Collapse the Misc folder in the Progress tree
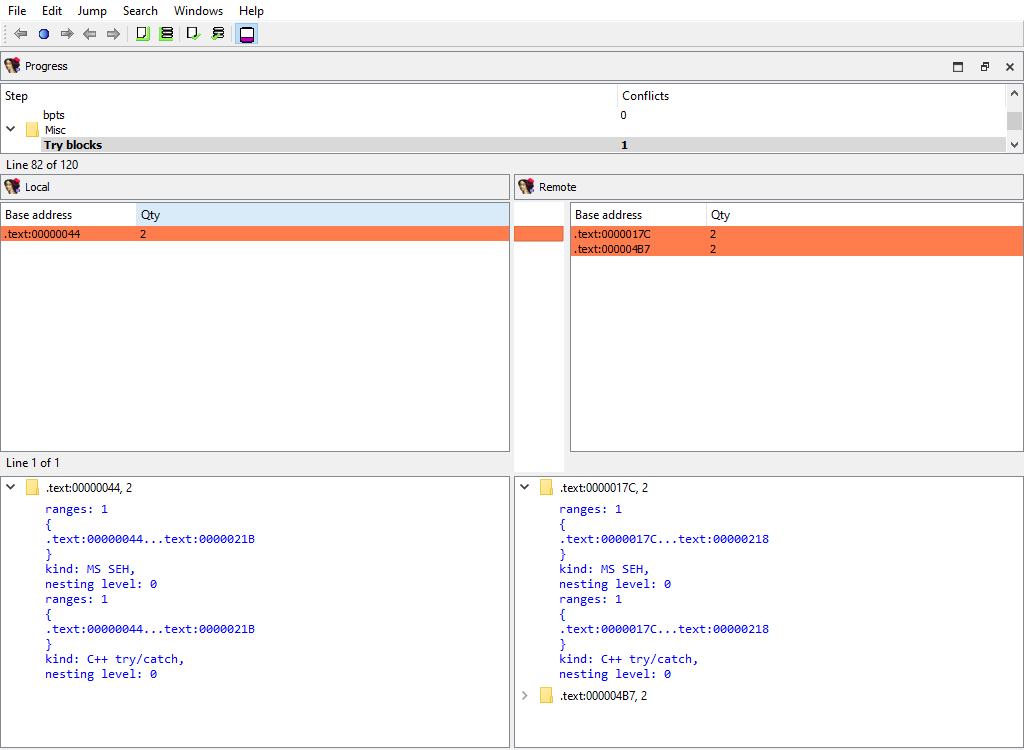Screen dimensions: 1024x750 (x=11, y=130)
